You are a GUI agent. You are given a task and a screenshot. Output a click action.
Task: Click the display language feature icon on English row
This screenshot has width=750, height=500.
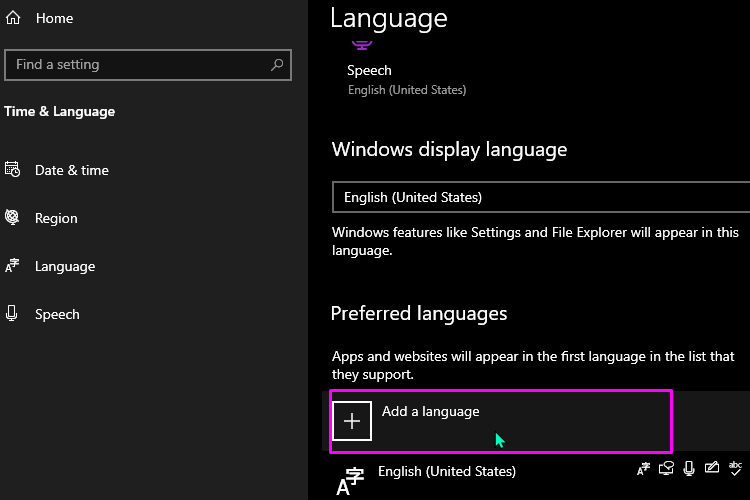coord(643,468)
